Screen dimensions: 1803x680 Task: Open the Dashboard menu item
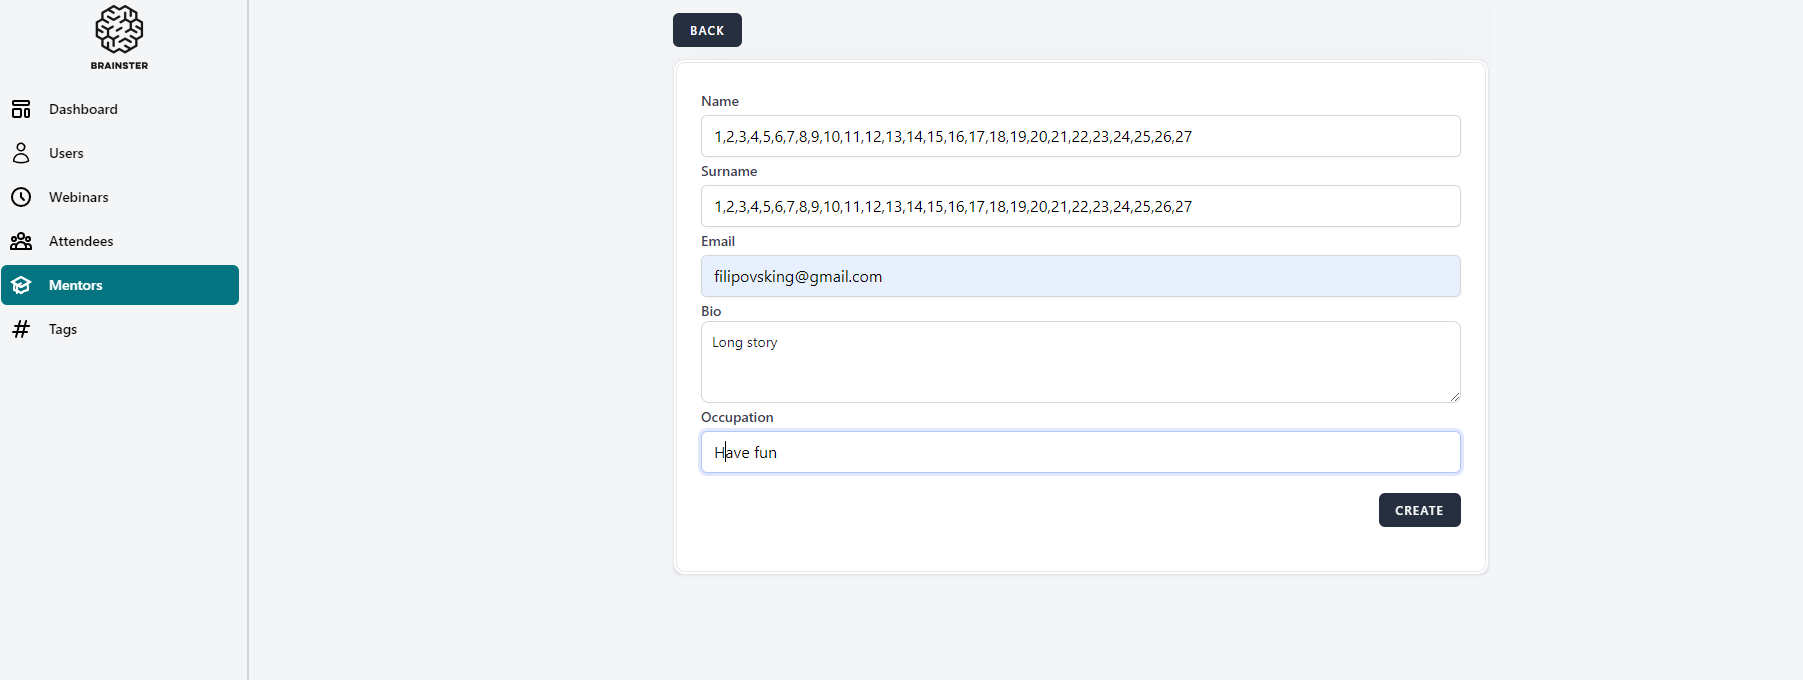tap(83, 109)
